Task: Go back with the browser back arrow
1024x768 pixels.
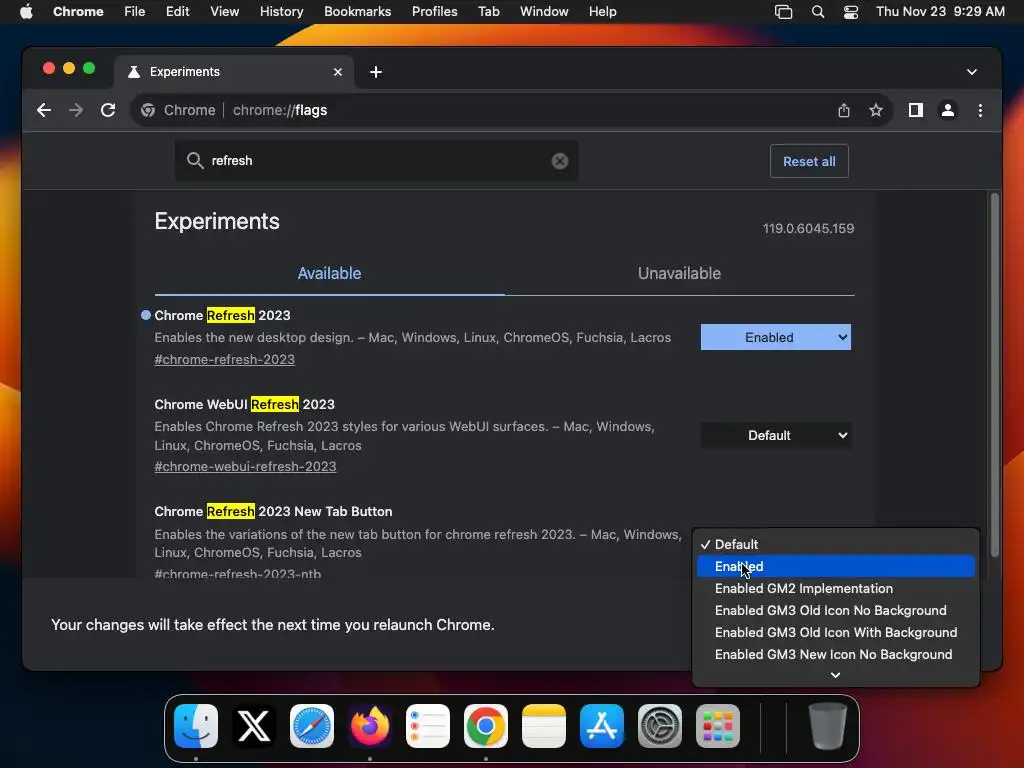Action: point(44,110)
